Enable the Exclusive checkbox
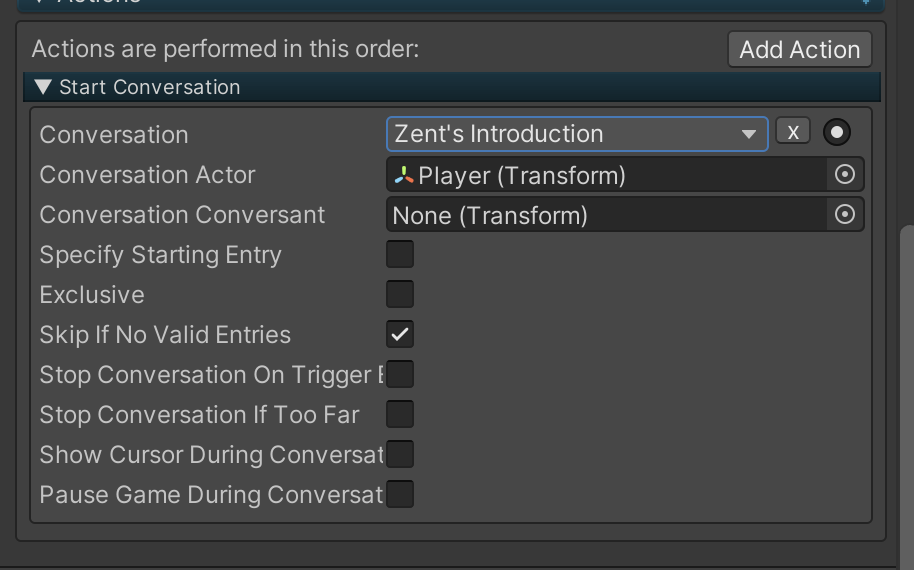The height and width of the screenshot is (570, 914). 400,294
